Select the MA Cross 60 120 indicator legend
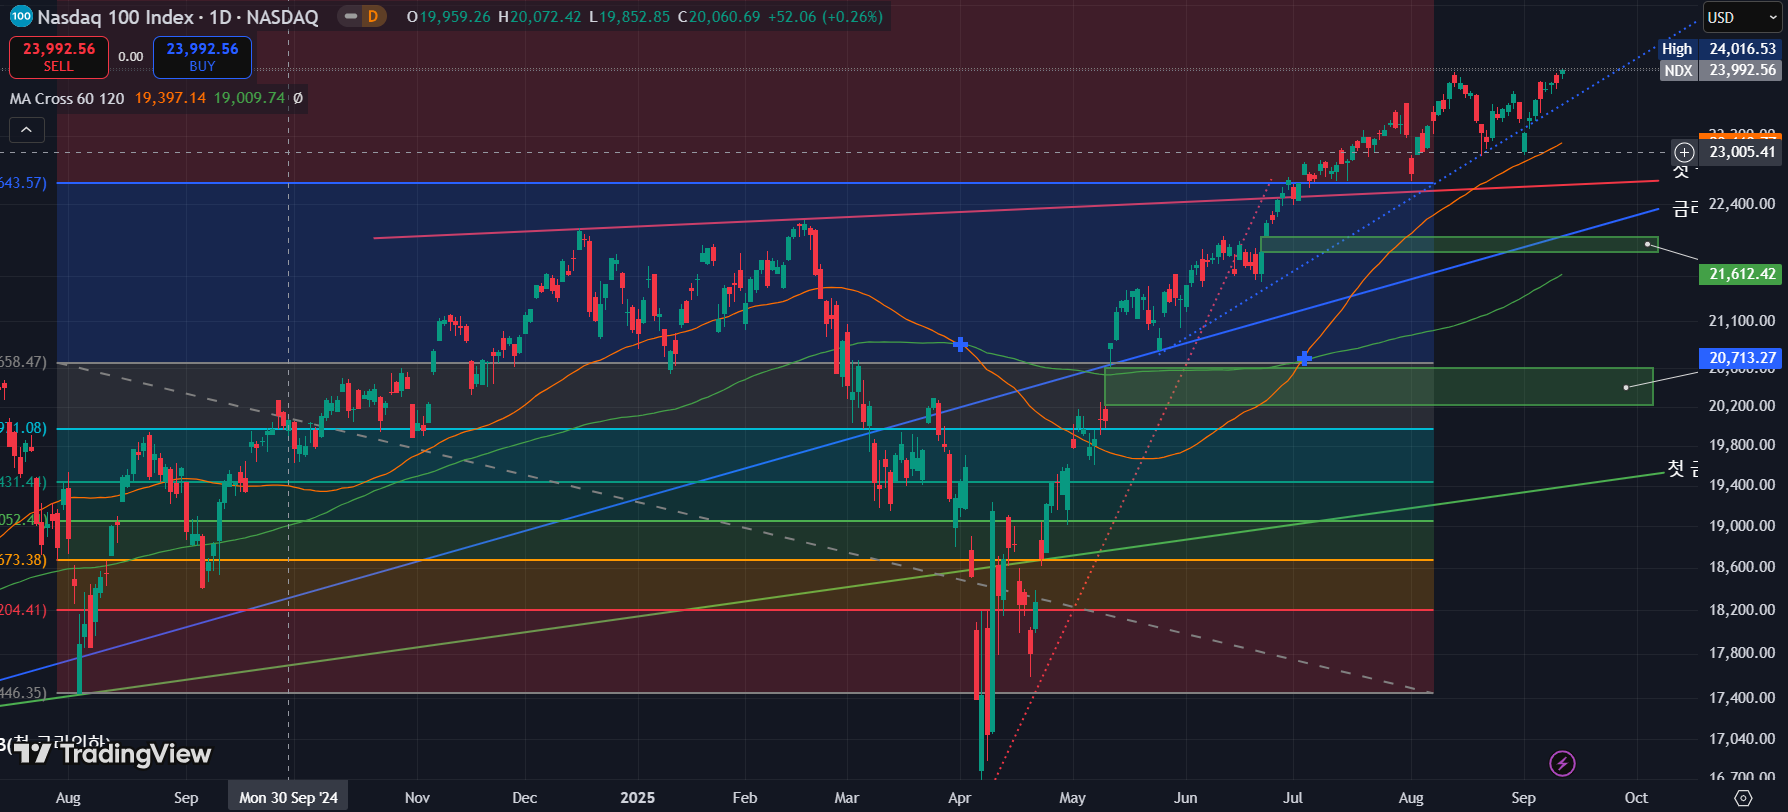 point(67,98)
